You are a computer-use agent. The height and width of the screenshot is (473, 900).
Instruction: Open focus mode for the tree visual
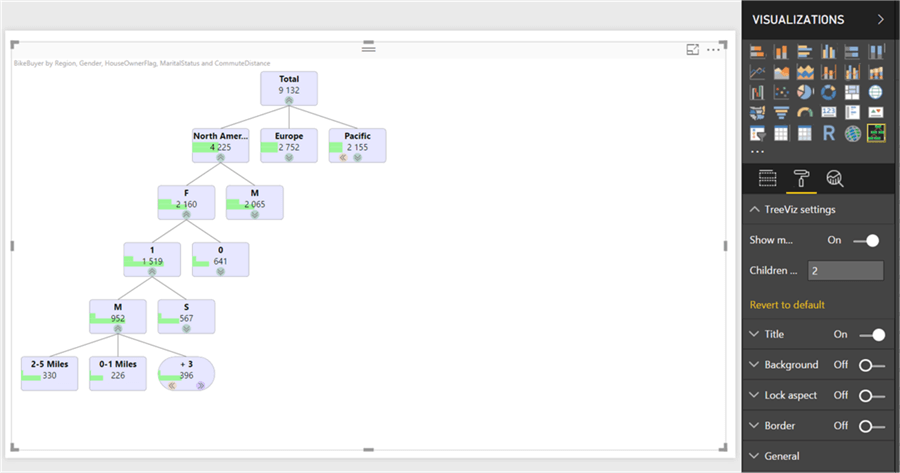click(693, 50)
